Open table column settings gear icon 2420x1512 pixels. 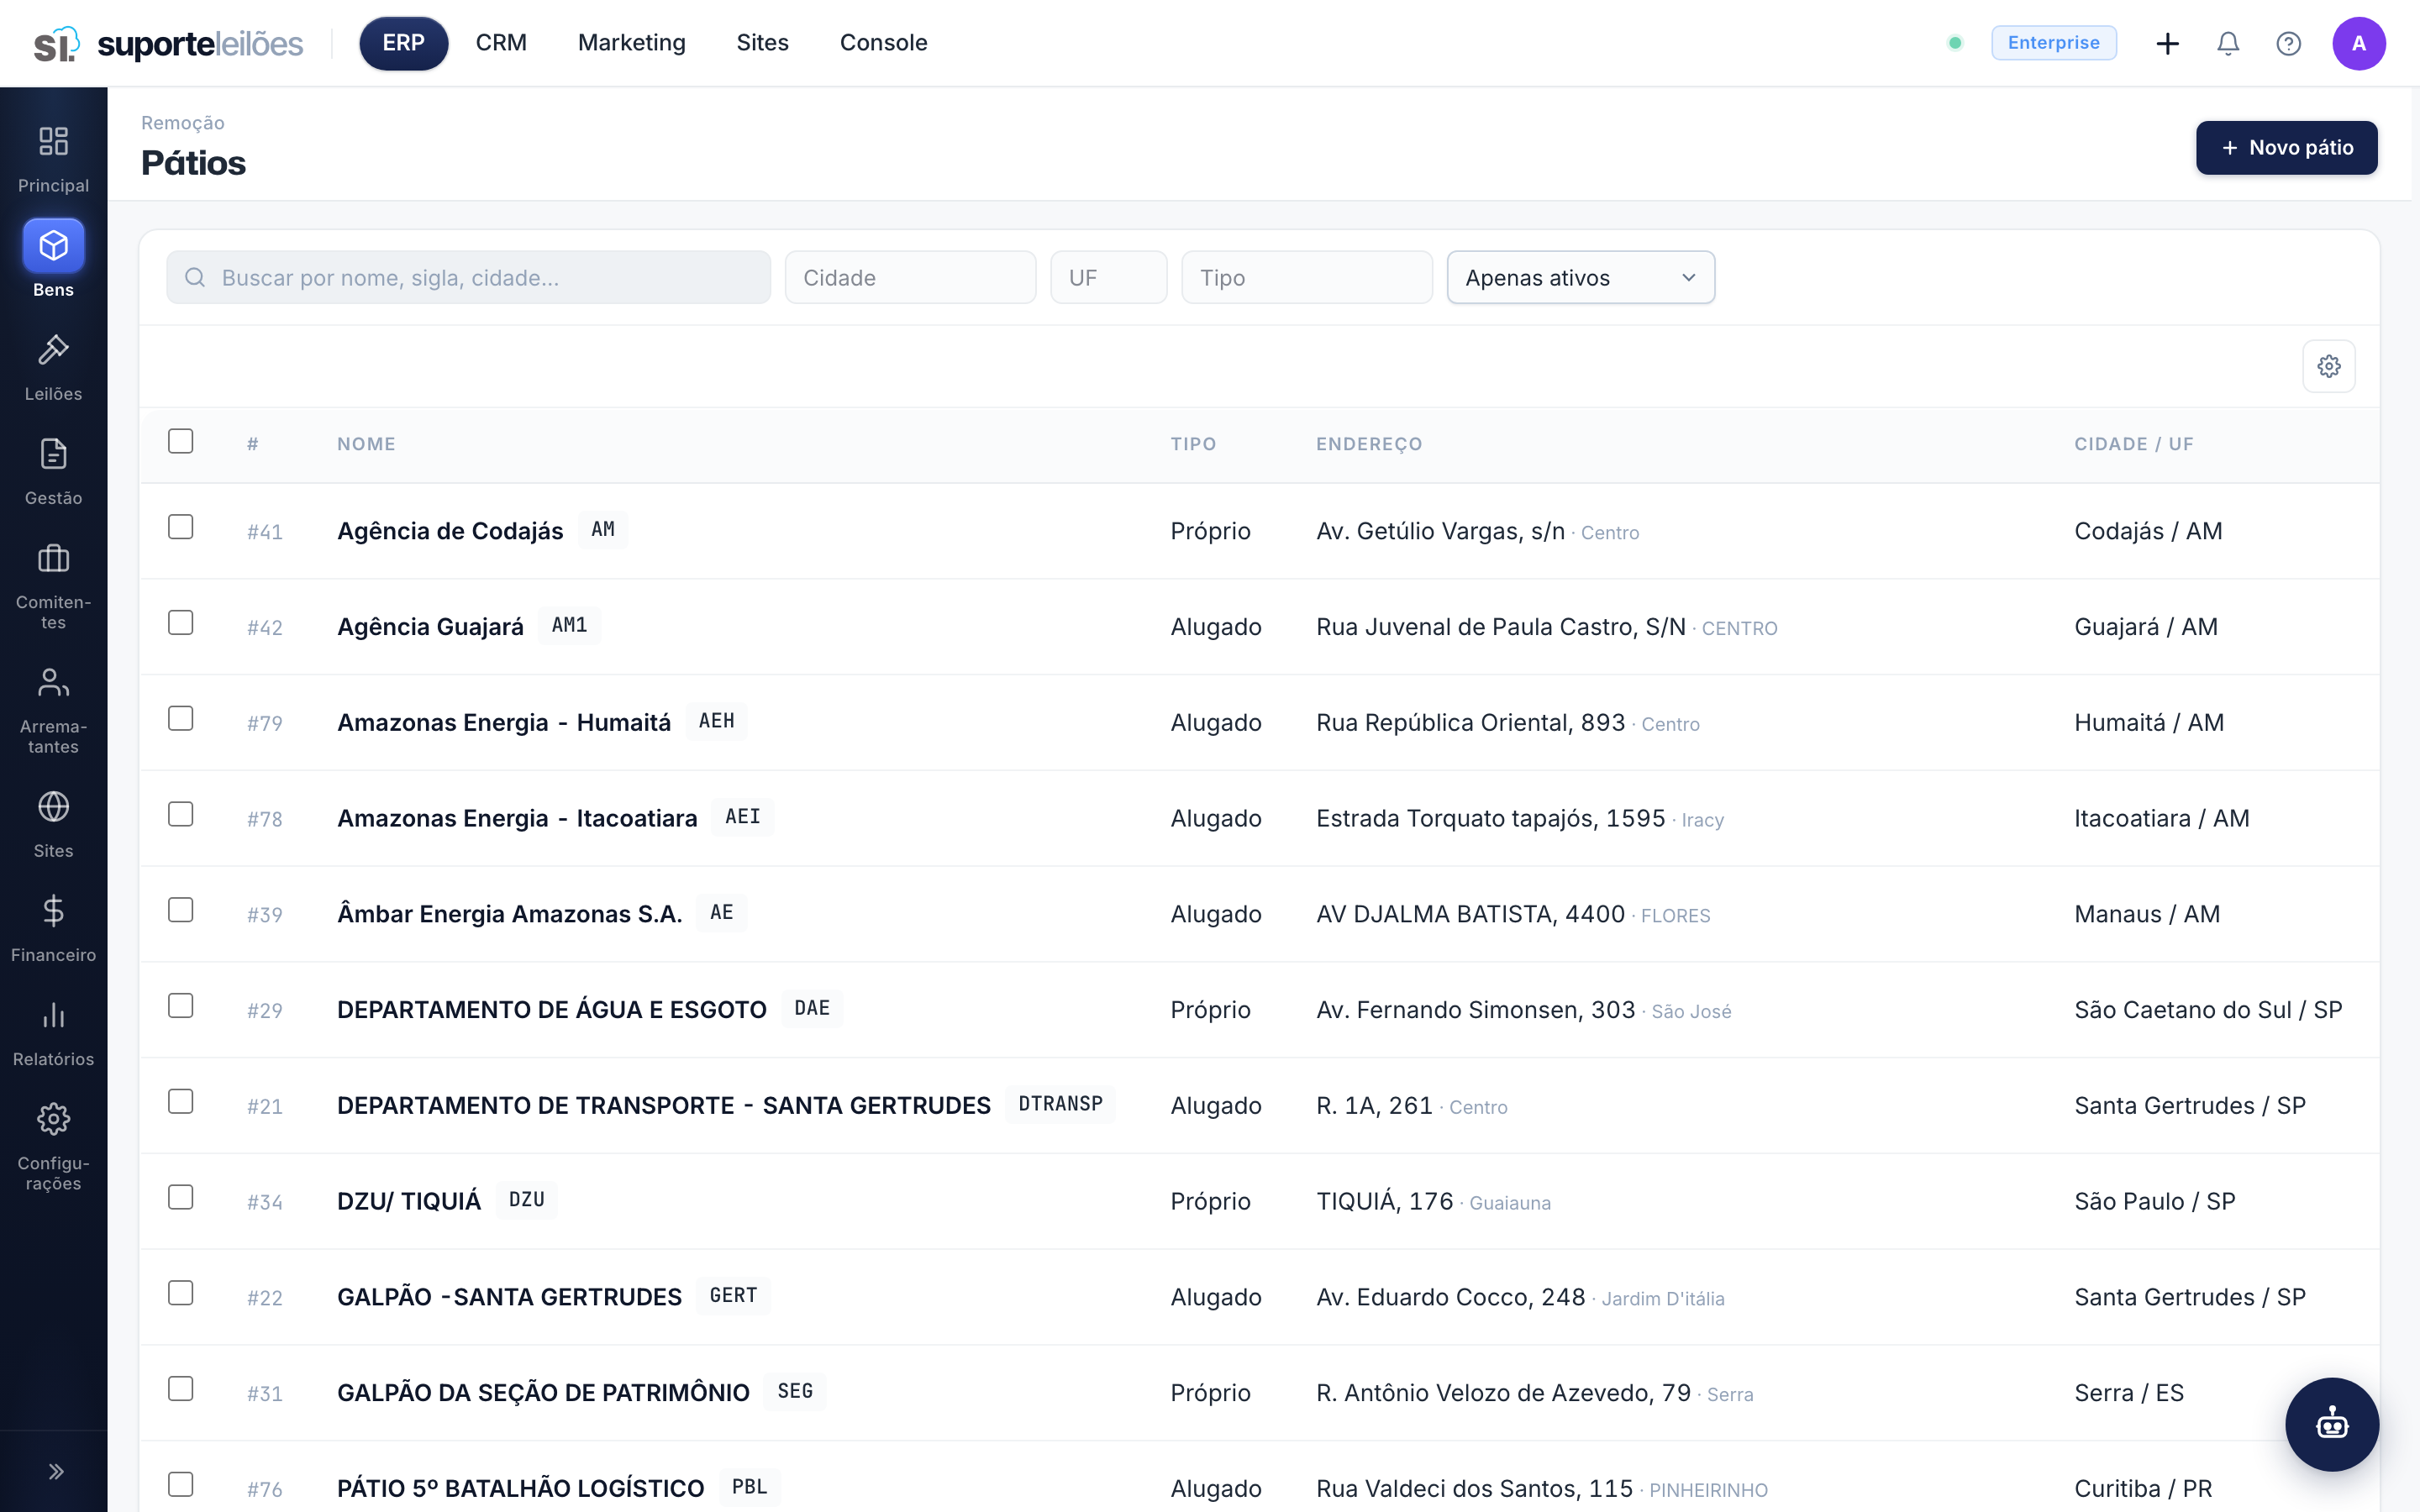[2329, 366]
